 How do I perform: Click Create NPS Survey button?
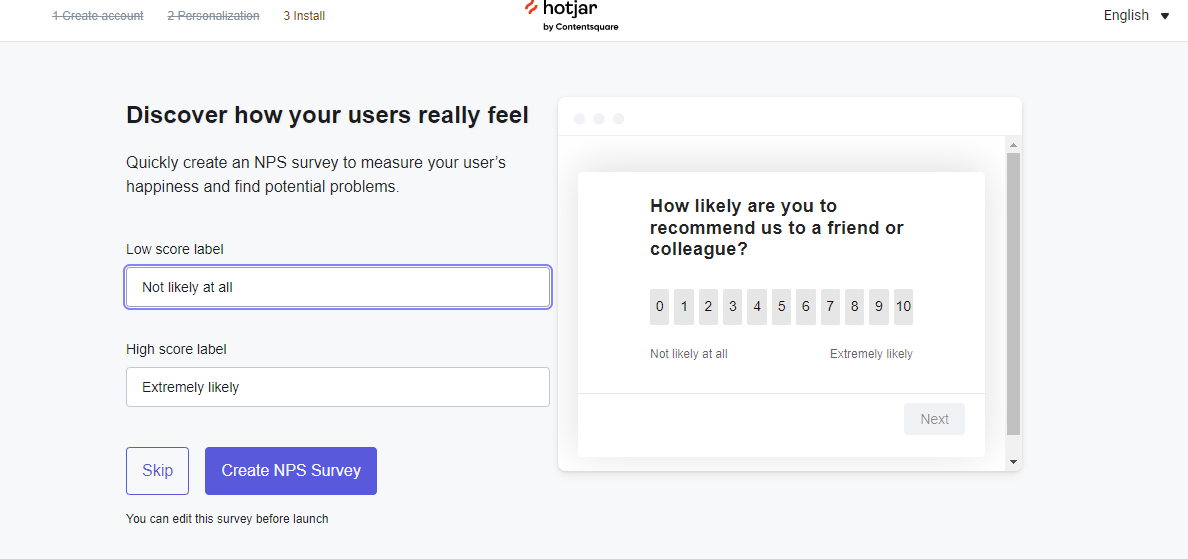tap(291, 470)
